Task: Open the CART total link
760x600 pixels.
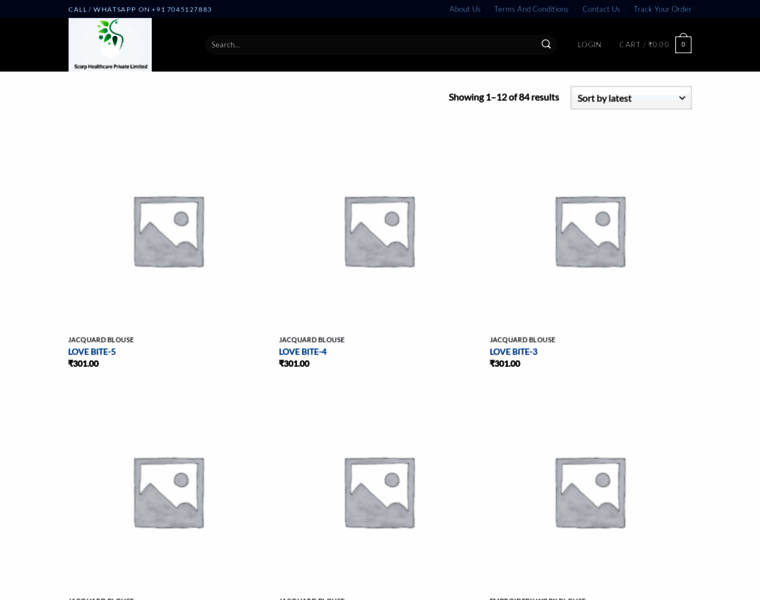Action: point(644,45)
